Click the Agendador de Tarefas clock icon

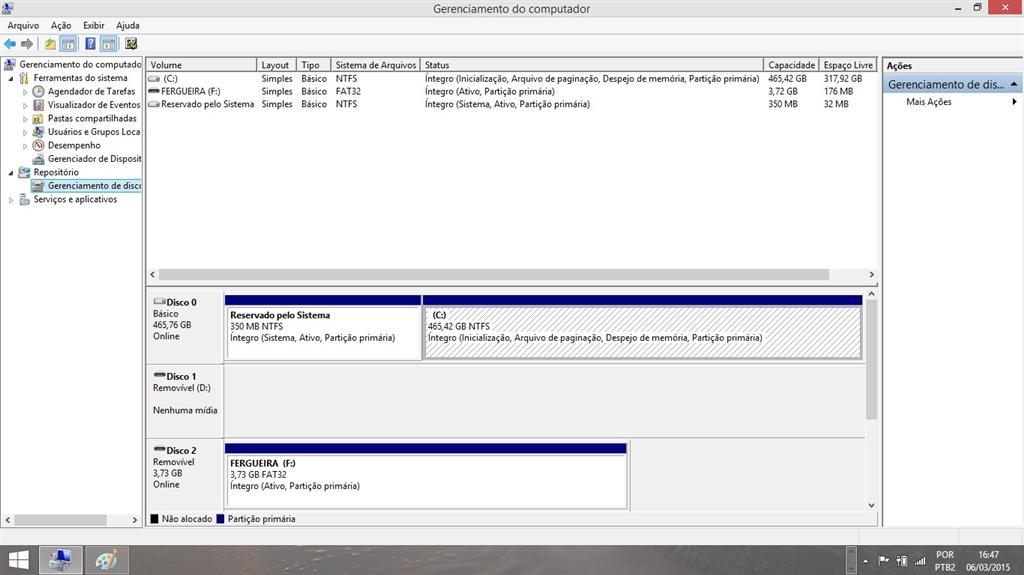click(x=39, y=91)
